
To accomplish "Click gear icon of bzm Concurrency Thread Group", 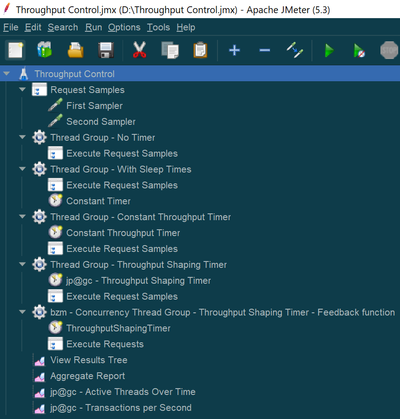I will pyautogui.click(x=39, y=312).
